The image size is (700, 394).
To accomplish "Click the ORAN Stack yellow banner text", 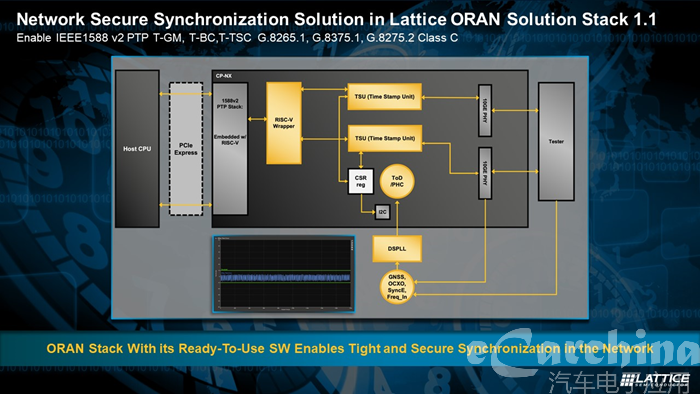I will point(350,348).
